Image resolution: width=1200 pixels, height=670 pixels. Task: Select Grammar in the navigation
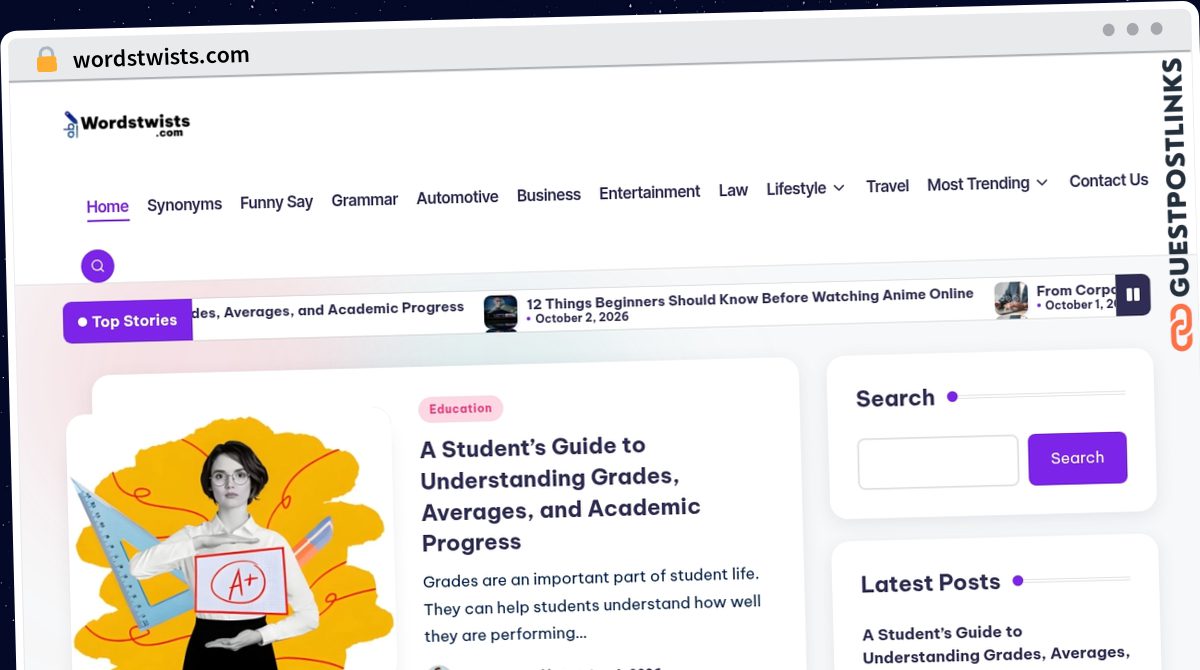coord(365,200)
